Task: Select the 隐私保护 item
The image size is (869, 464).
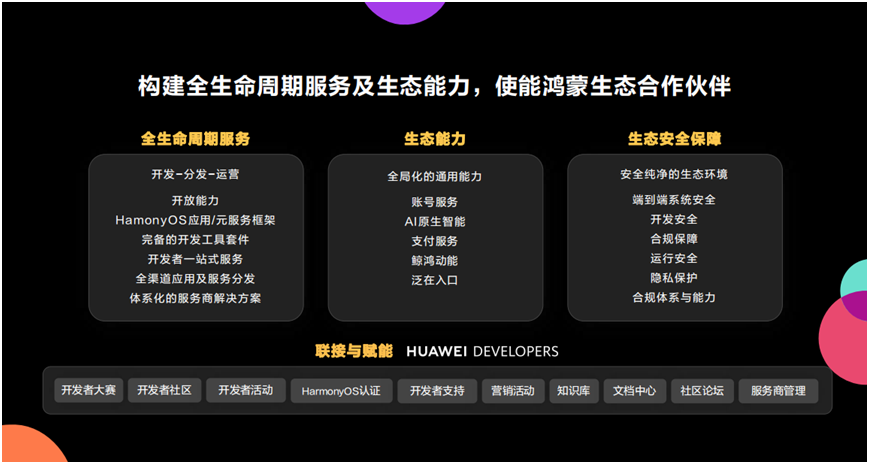Action: (674, 278)
